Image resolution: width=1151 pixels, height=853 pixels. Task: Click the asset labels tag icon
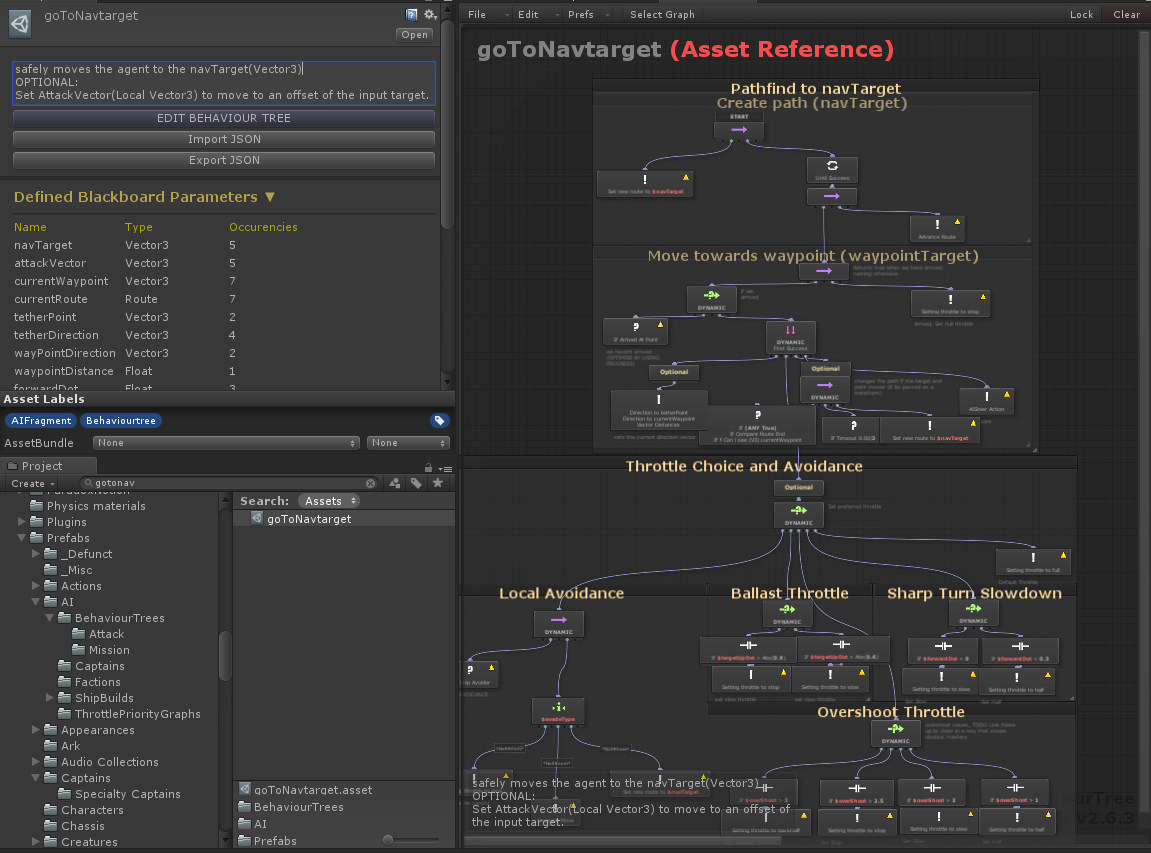439,421
